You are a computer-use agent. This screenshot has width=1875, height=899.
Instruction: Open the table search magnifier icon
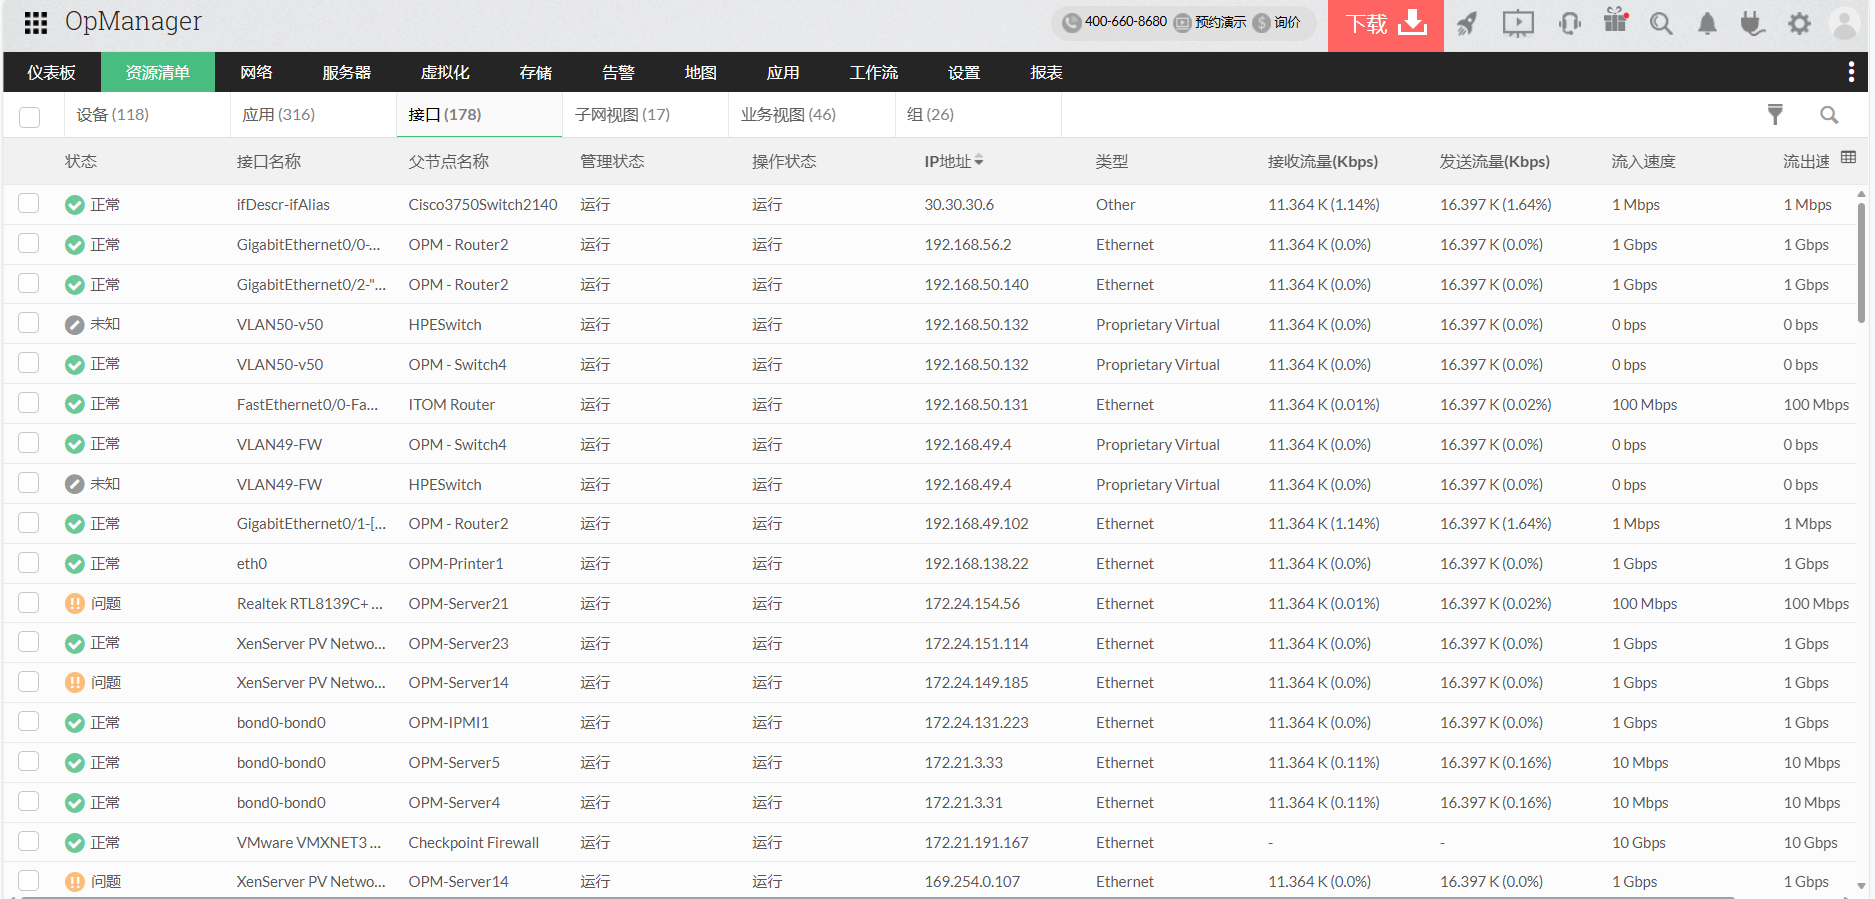[1829, 115]
